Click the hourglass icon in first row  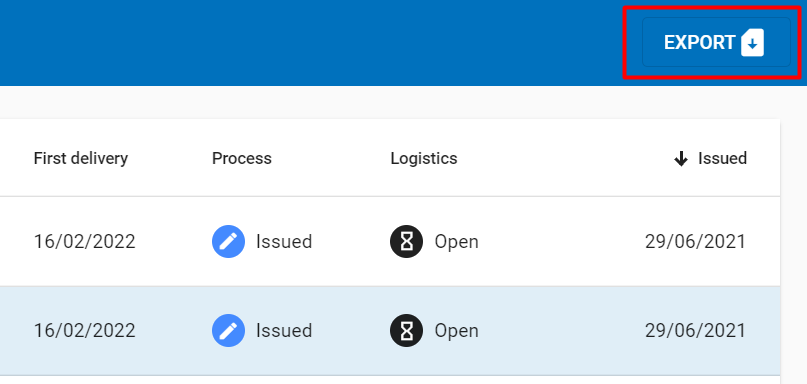click(407, 241)
